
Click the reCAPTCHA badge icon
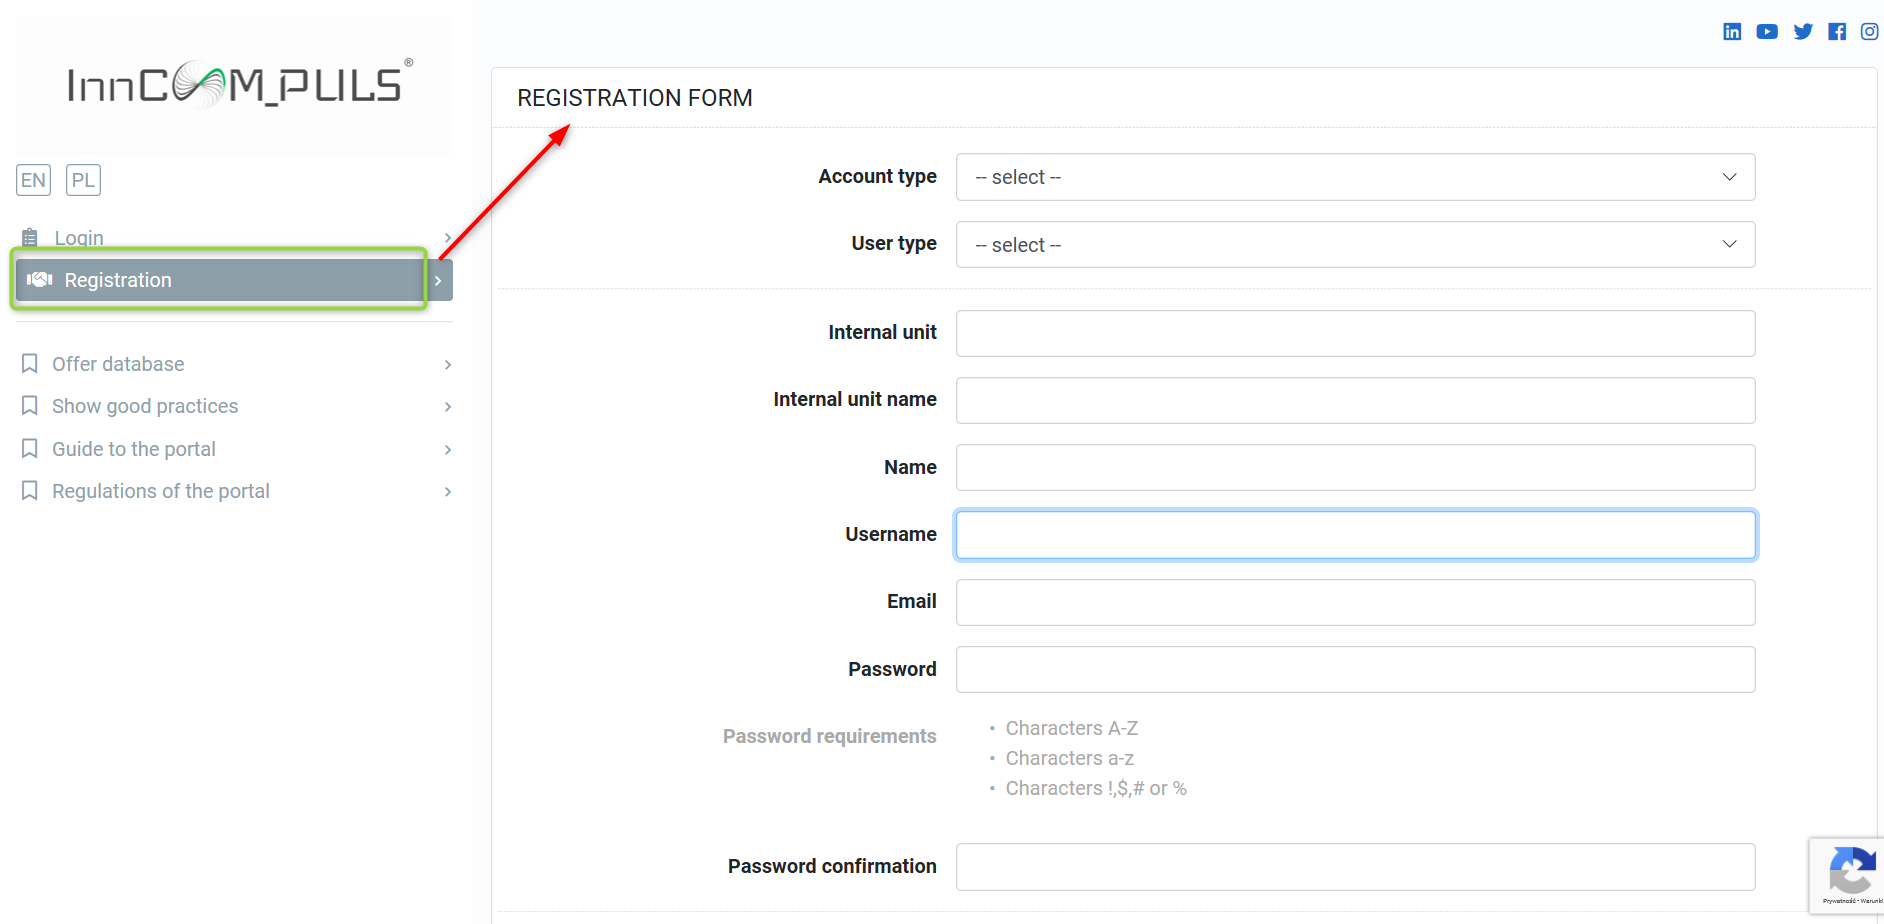point(1851,871)
